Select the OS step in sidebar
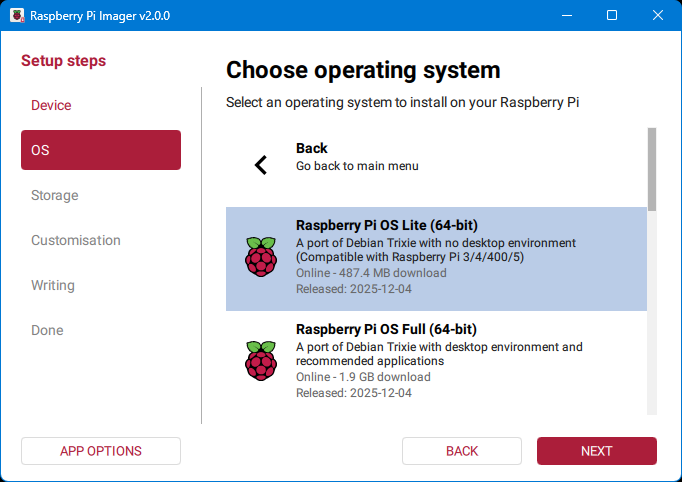Screen dimensions: 682x482 click(100, 150)
